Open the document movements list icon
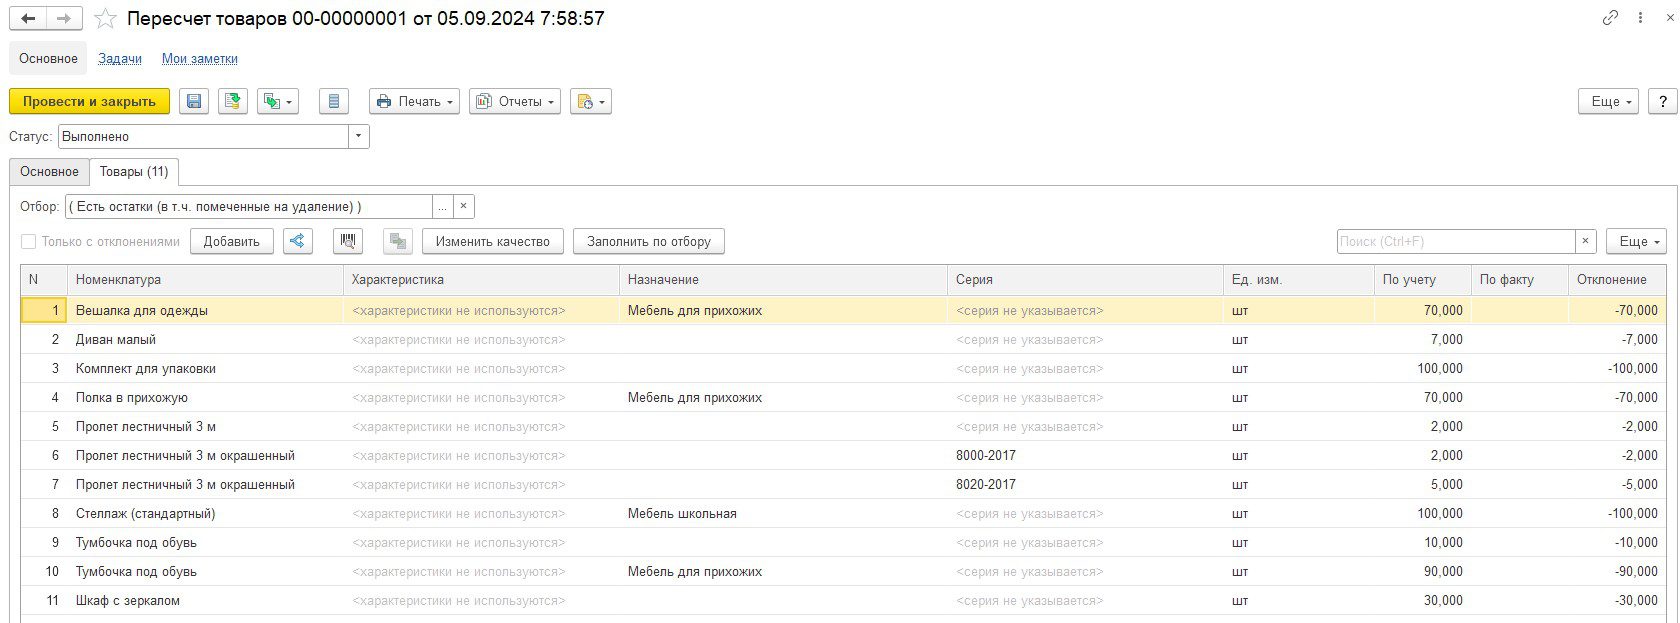The height and width of the screenshot is (623, 1680). [334, 101]
